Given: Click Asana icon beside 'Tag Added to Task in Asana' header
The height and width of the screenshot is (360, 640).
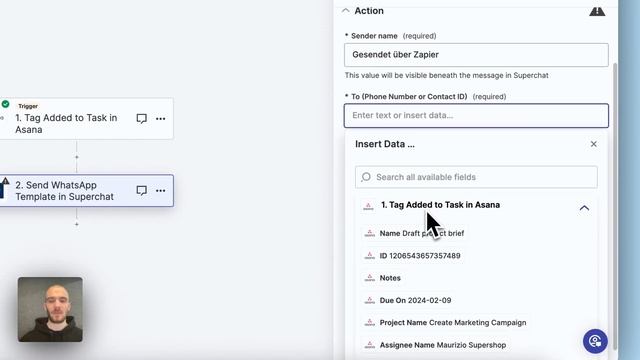Looking at the screenshot, I should [x=368, y=206].
